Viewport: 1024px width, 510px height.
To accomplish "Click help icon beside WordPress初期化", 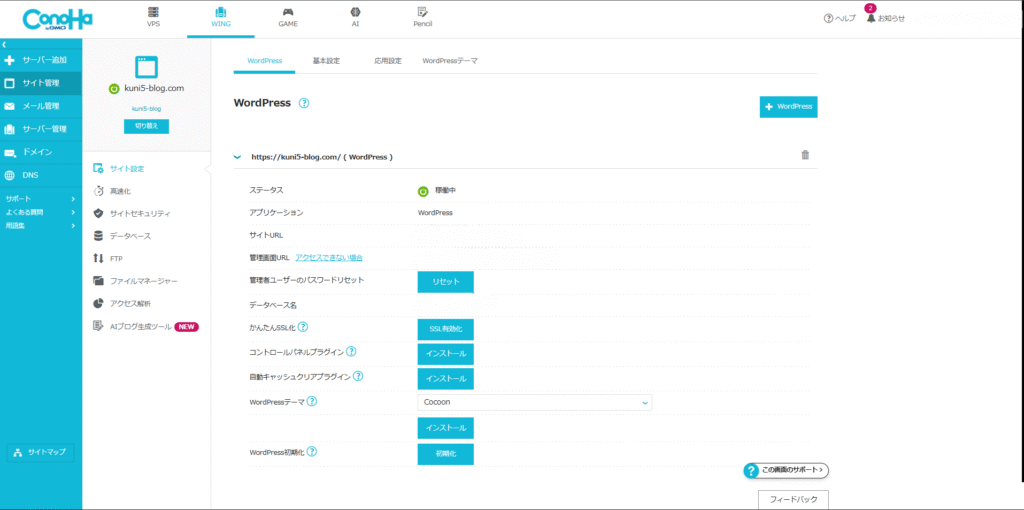I will tap(312, 451).
